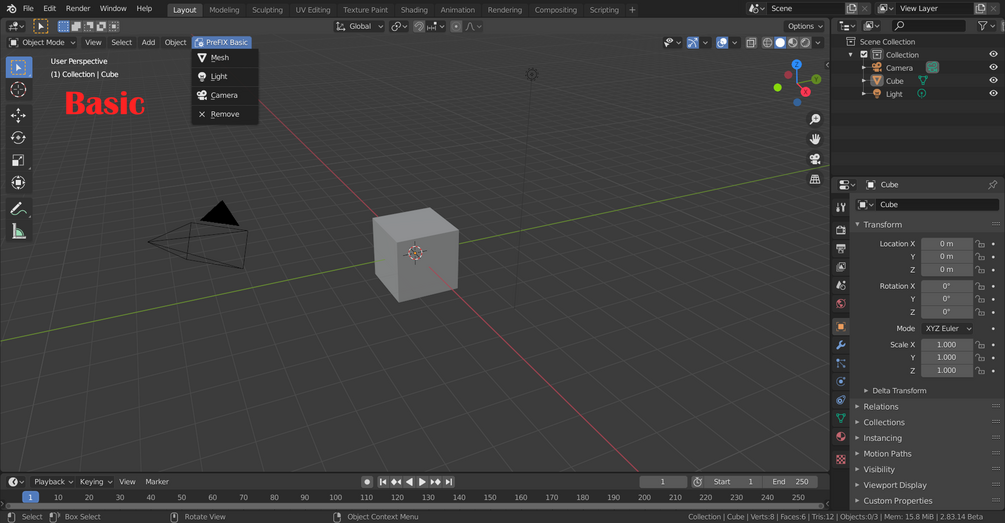Switch to the Shading workspace tab
Screen dimensions: 1005x523
[414, 10]
